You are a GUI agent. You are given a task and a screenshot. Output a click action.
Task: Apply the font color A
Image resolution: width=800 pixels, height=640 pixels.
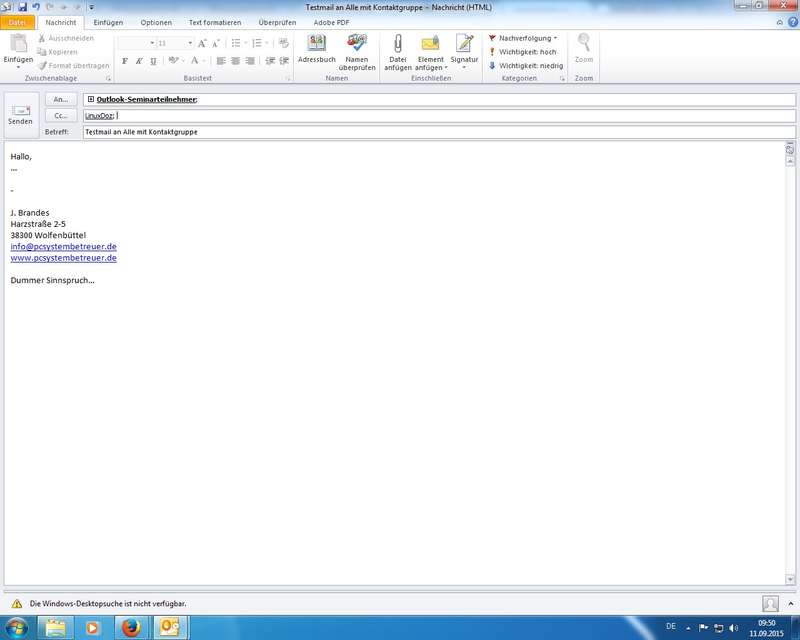[194, 61]
